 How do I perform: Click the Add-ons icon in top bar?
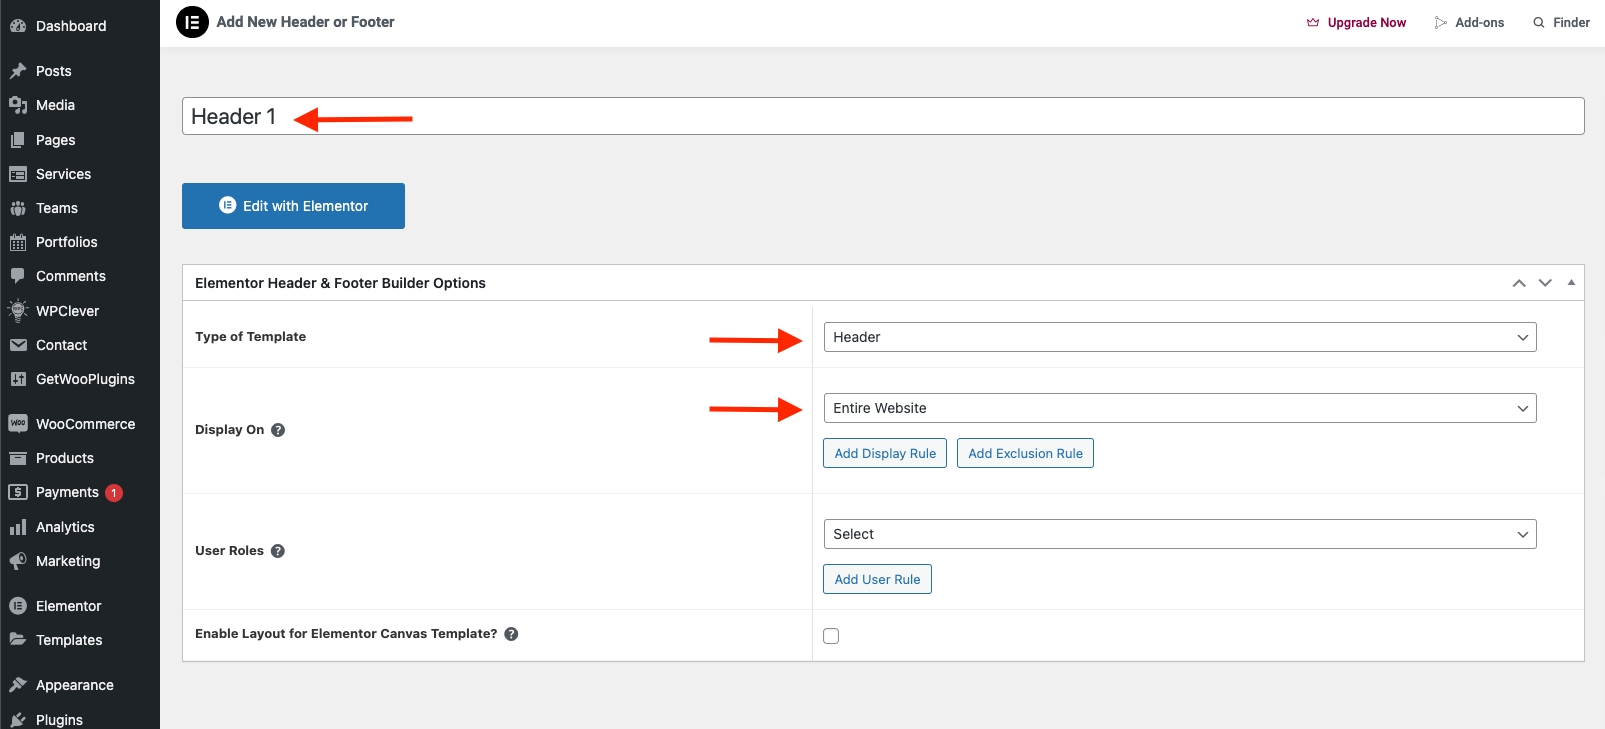(1440, 23)
